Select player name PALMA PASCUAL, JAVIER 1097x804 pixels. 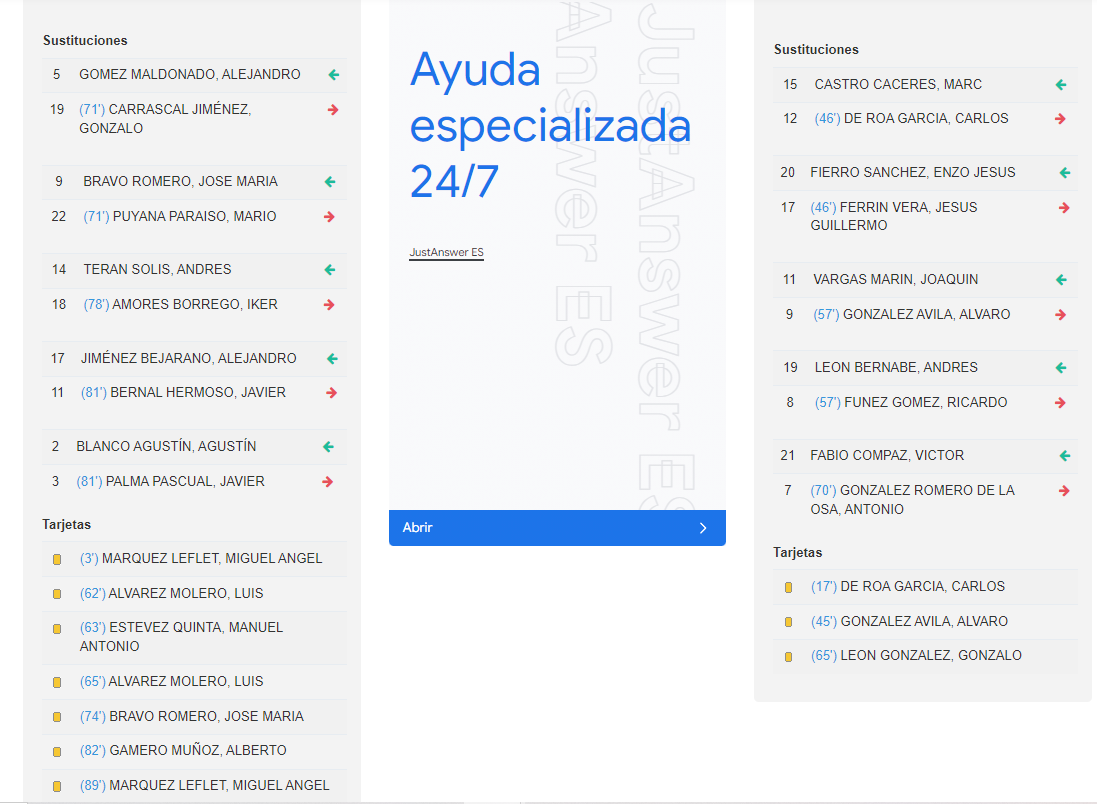[185, 481]
